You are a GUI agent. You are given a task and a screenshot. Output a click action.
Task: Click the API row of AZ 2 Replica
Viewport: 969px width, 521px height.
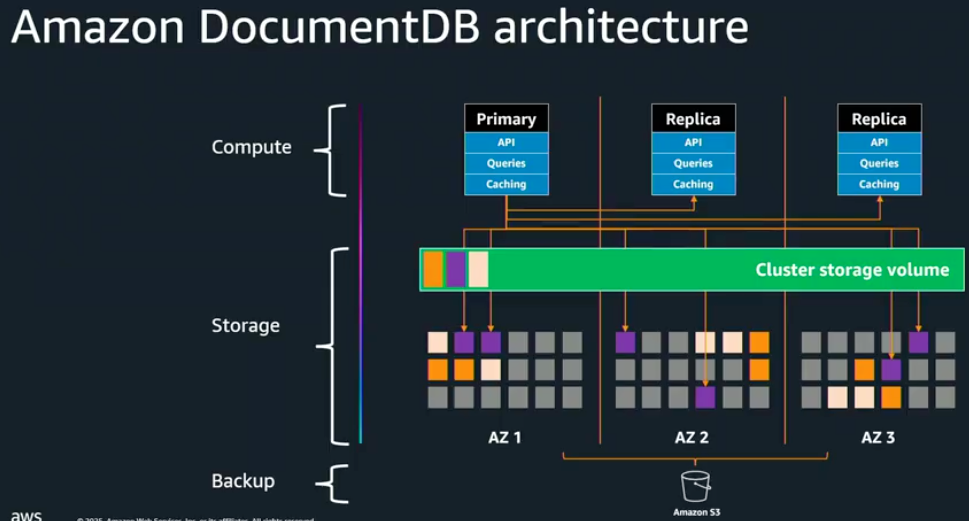pyautogui.click(x=693, y=143)
